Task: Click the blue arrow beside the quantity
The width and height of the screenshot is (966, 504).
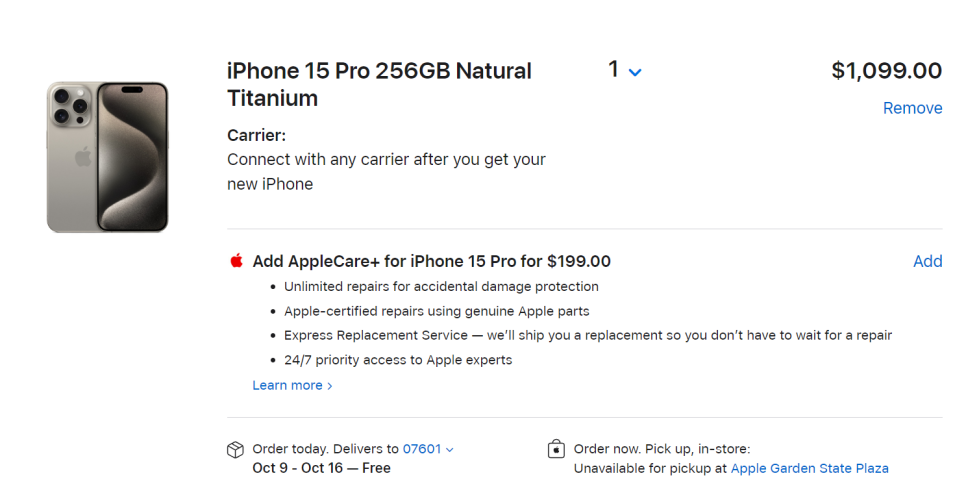Action: point(635,73)
